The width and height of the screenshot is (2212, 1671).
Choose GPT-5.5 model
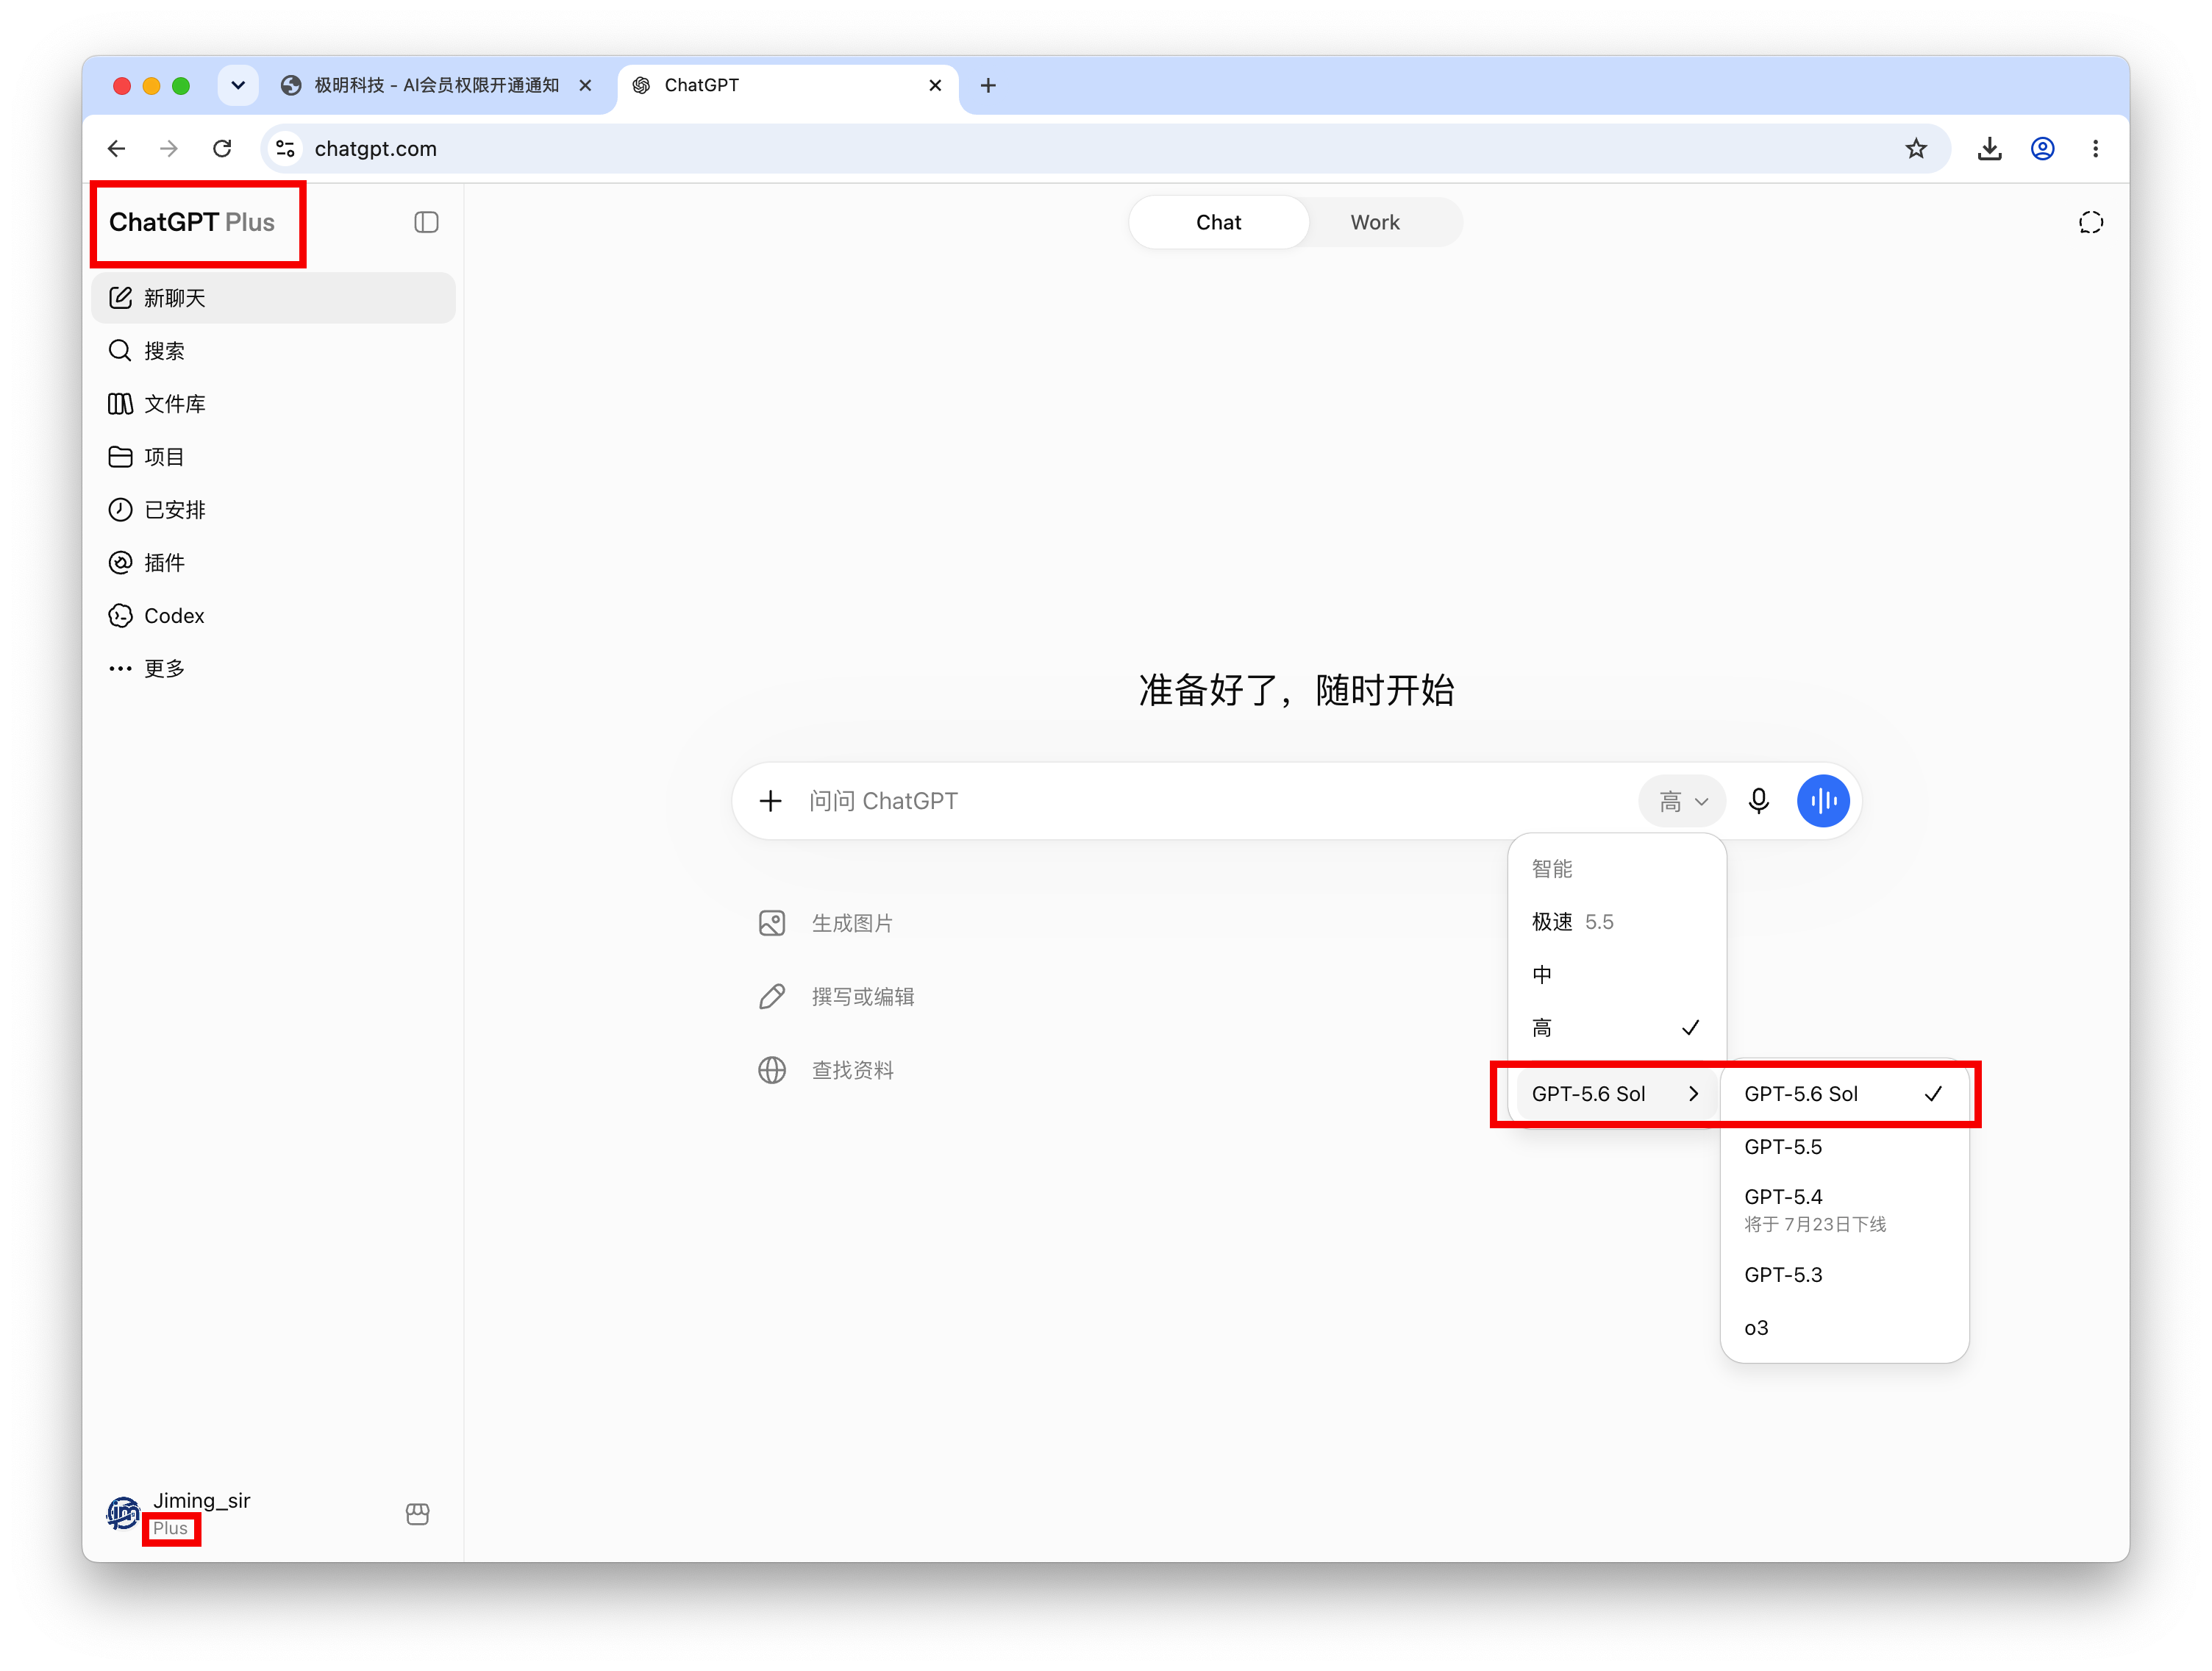pos(1844,1147)
